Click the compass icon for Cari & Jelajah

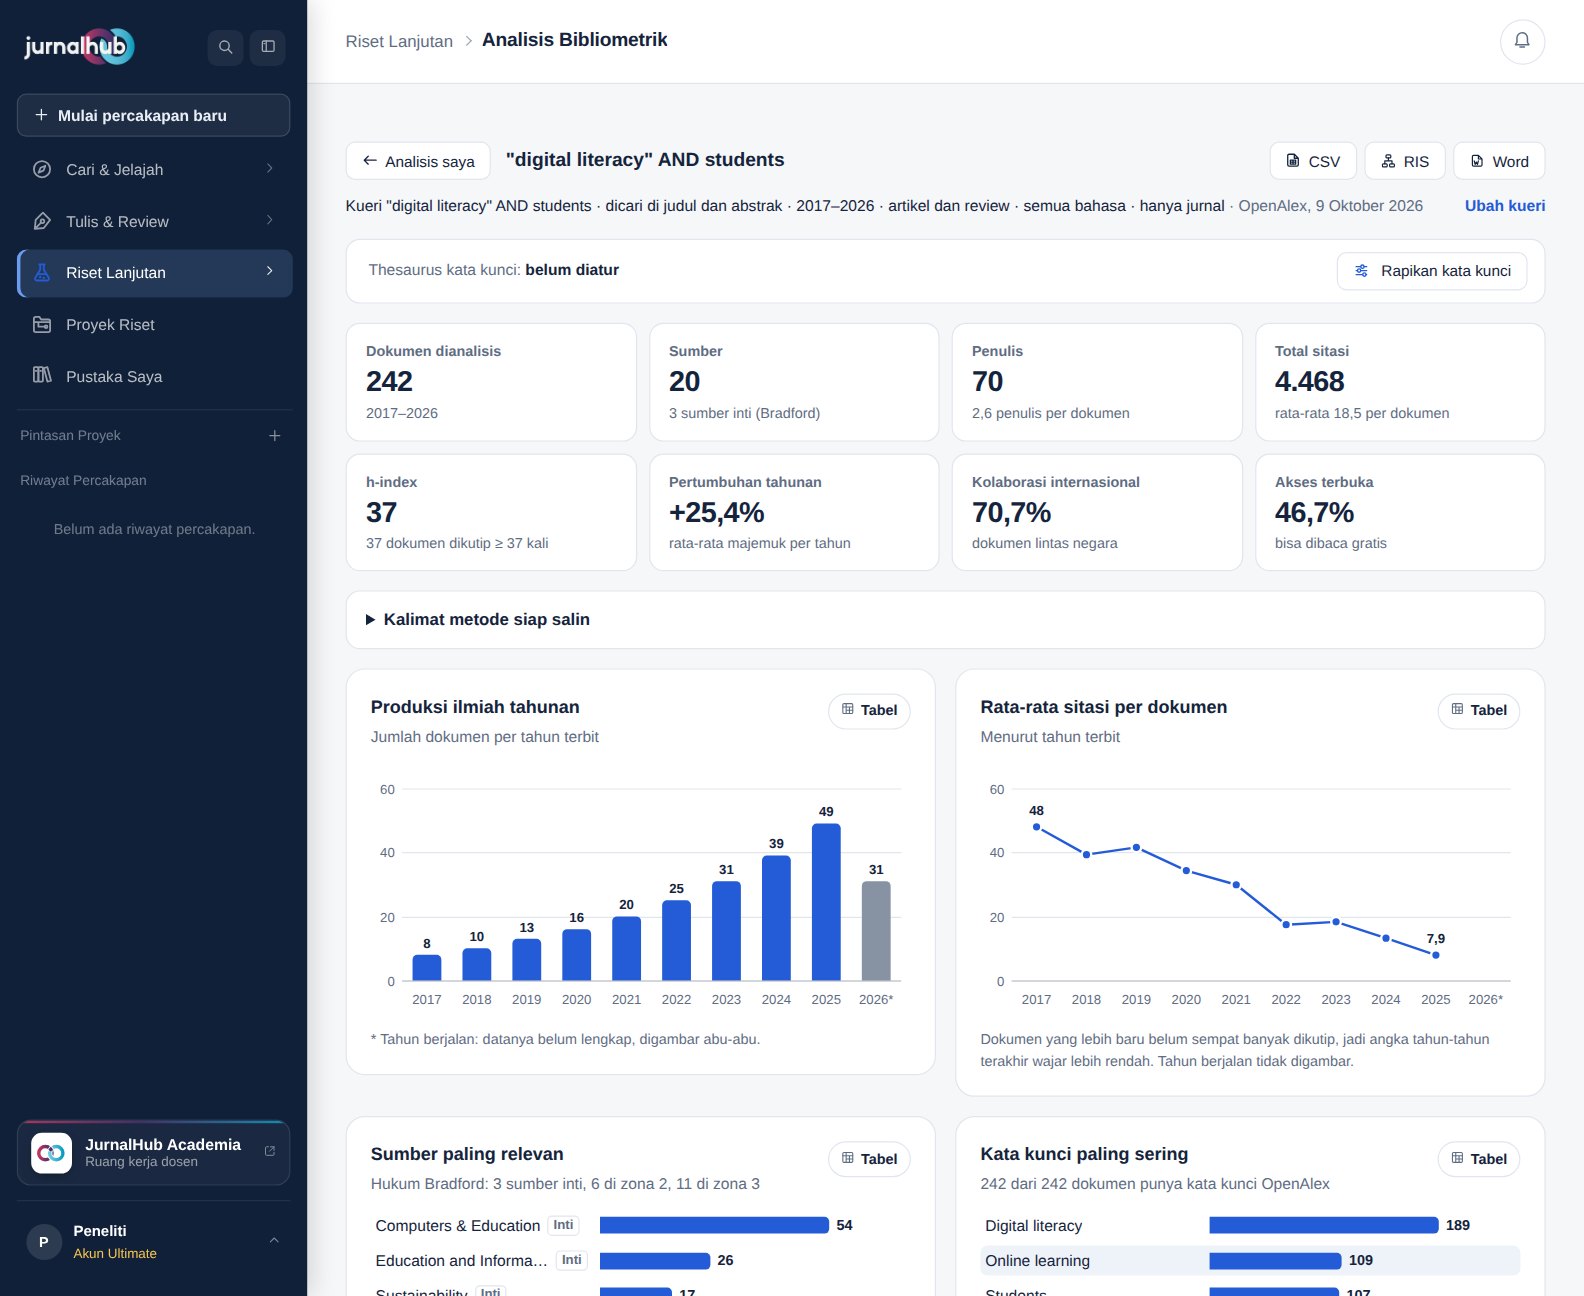(x=42, y=169)
